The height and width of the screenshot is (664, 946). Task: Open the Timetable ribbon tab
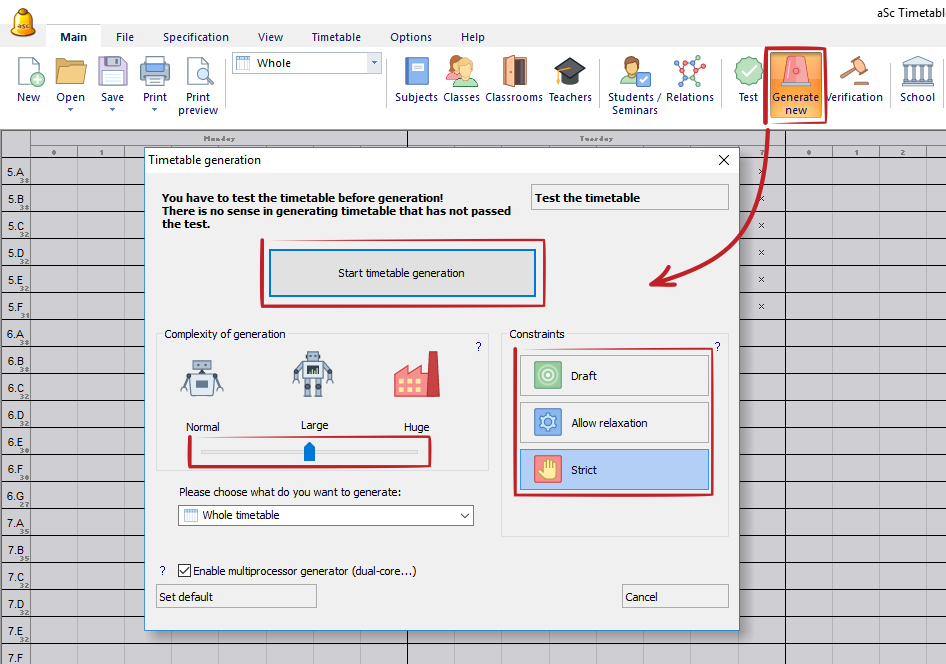[336, 37]
